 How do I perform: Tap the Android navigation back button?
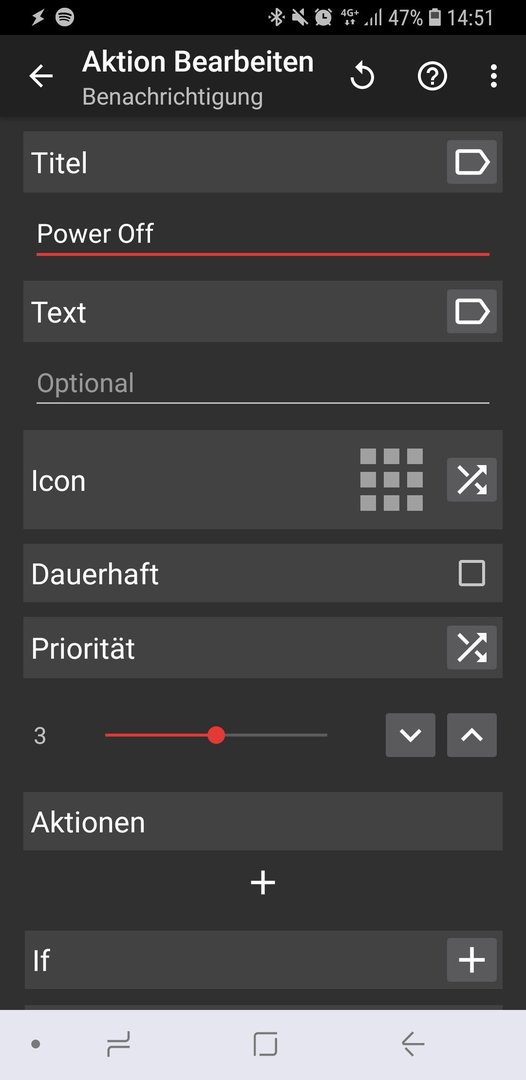coord(412,1045)
